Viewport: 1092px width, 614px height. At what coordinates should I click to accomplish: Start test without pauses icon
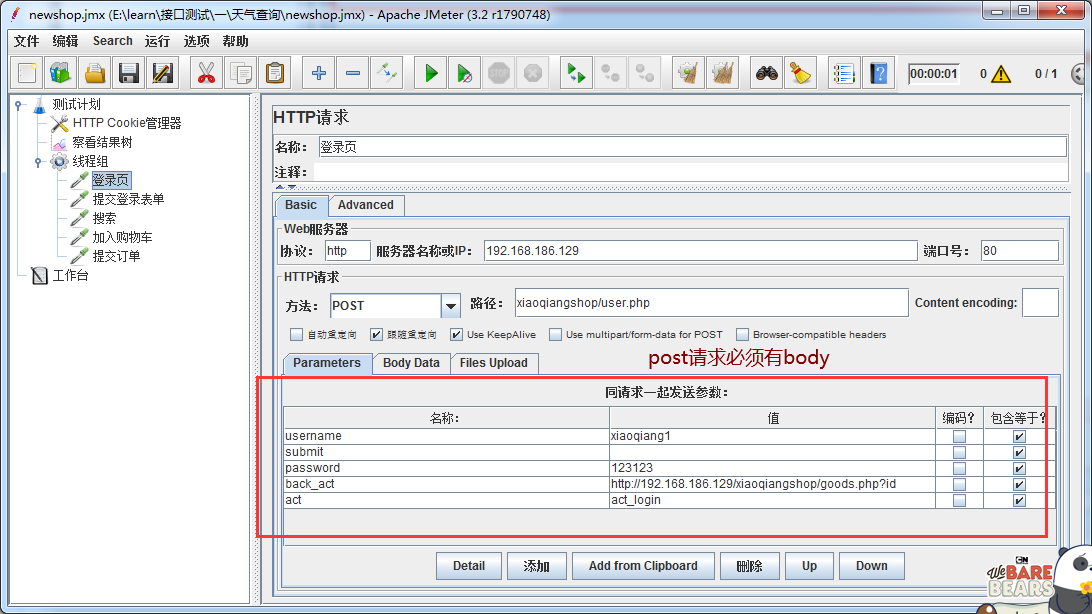click(465, 73)
